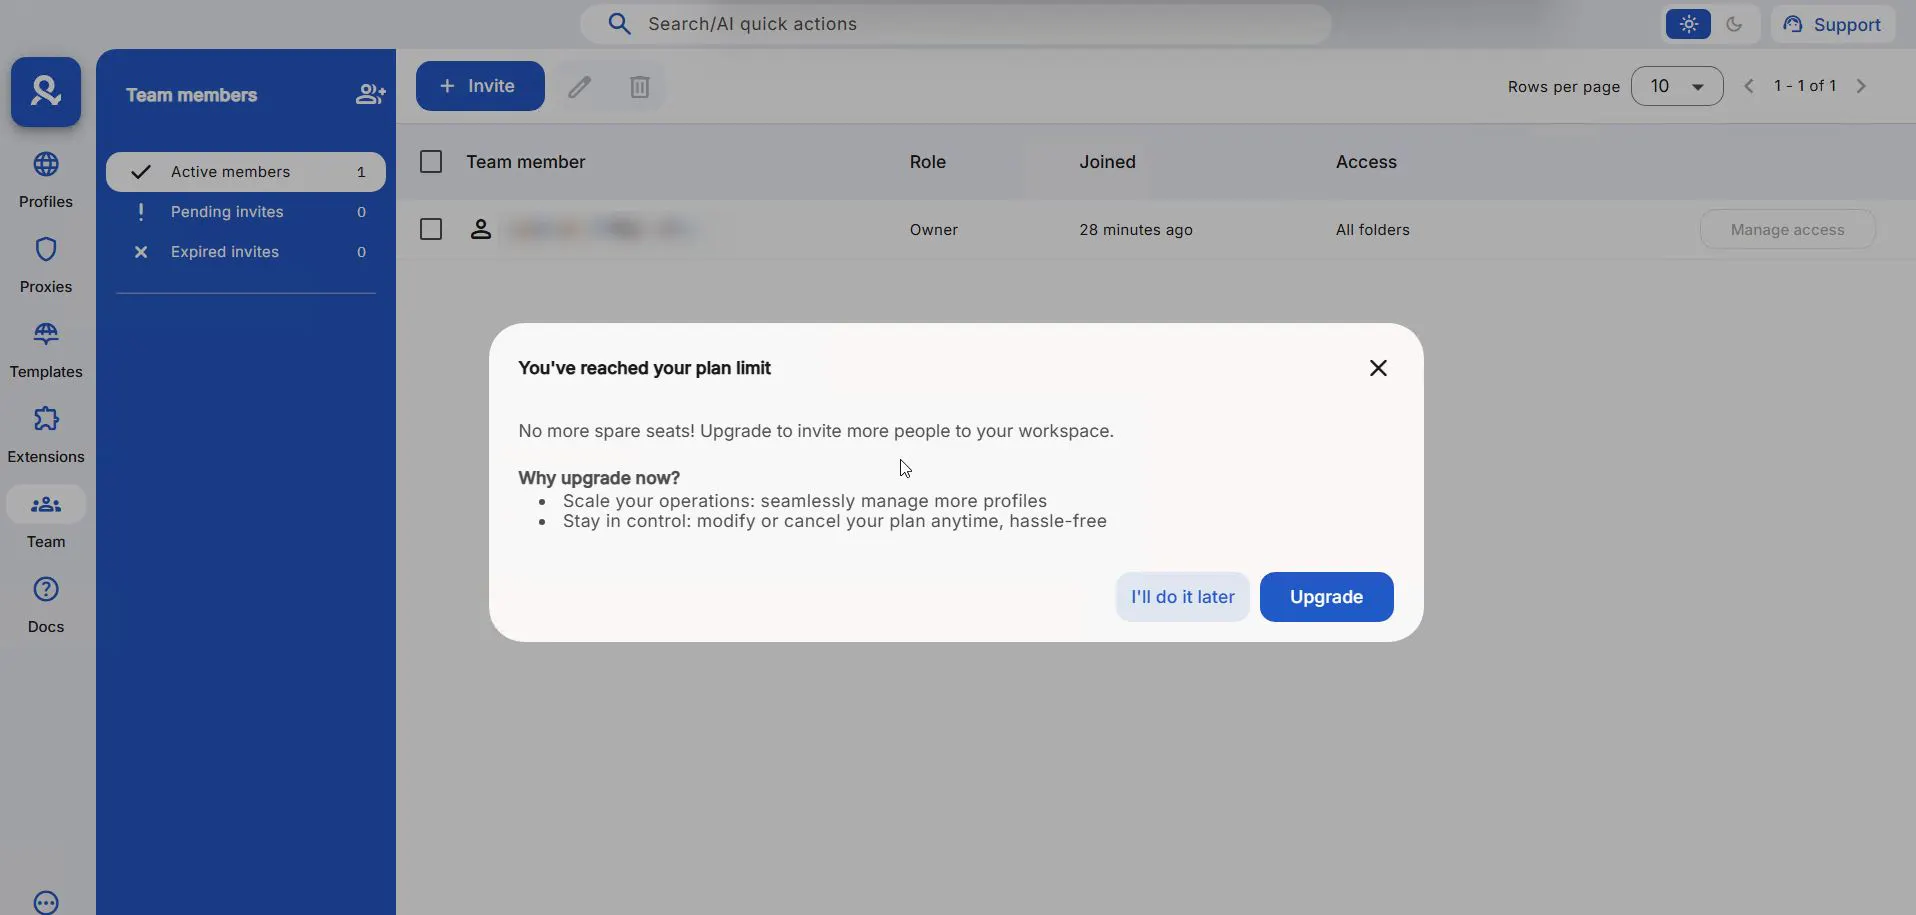
Task: Open Docs help icon
Action: pos(46,589)
